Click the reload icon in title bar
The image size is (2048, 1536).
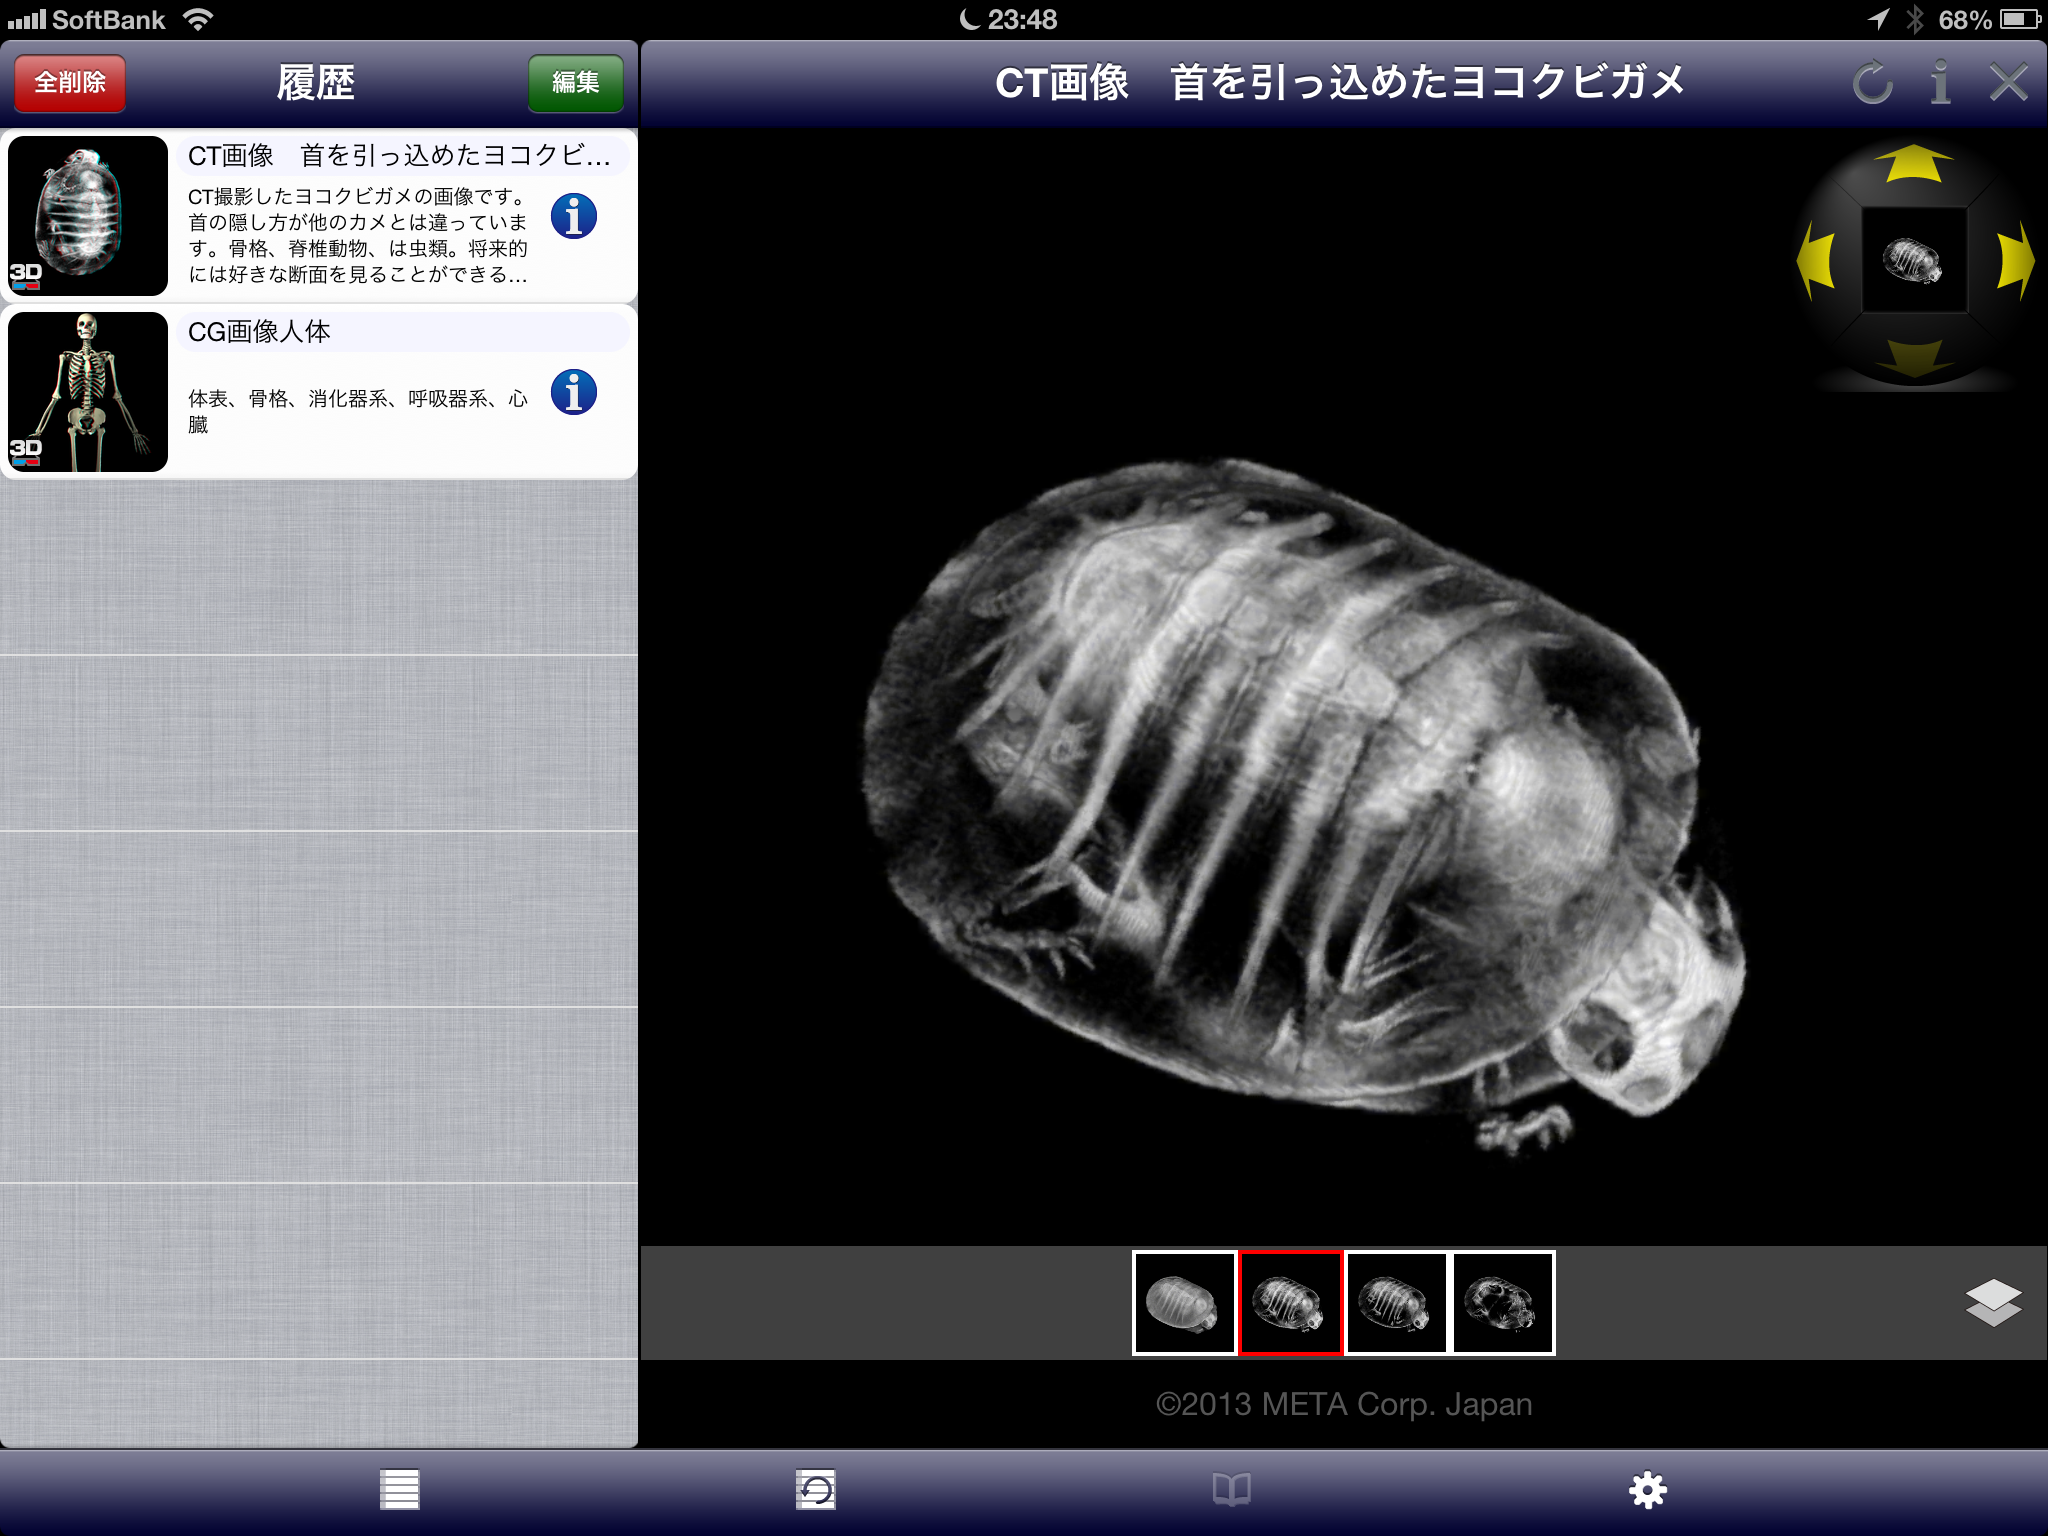pos(1871,83)
